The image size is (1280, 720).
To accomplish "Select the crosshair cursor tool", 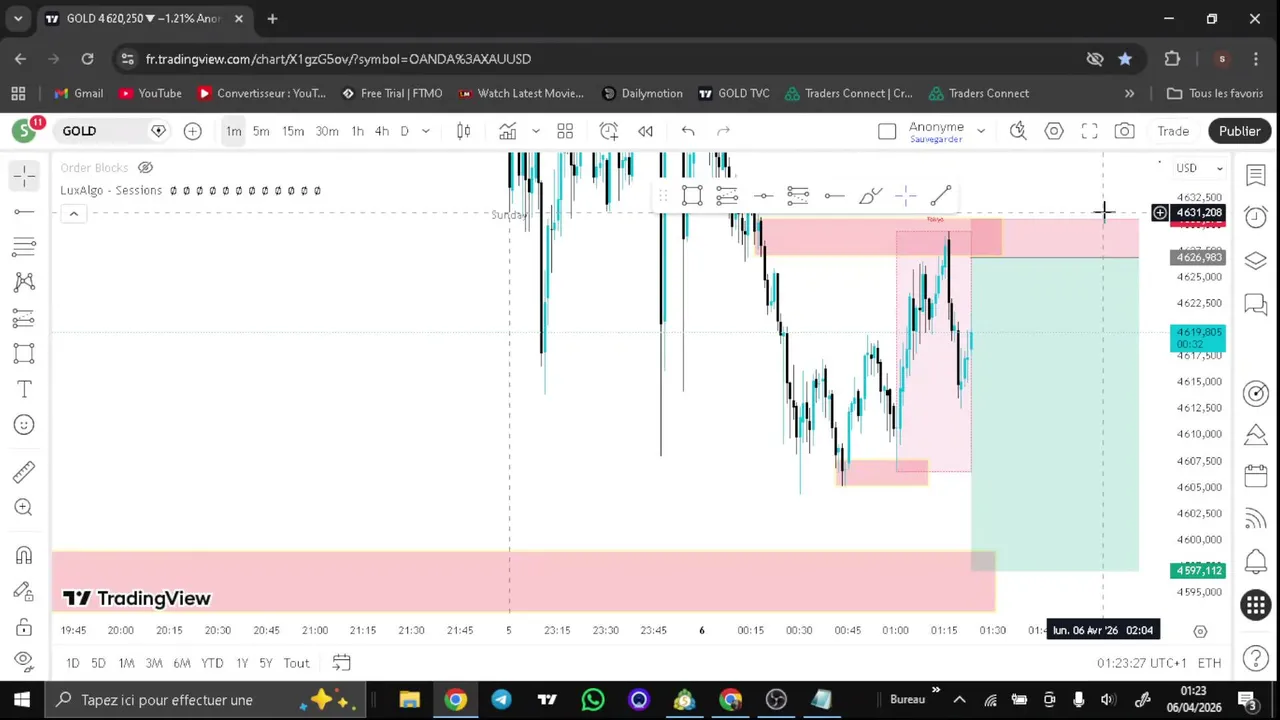I will coord(24,176).
